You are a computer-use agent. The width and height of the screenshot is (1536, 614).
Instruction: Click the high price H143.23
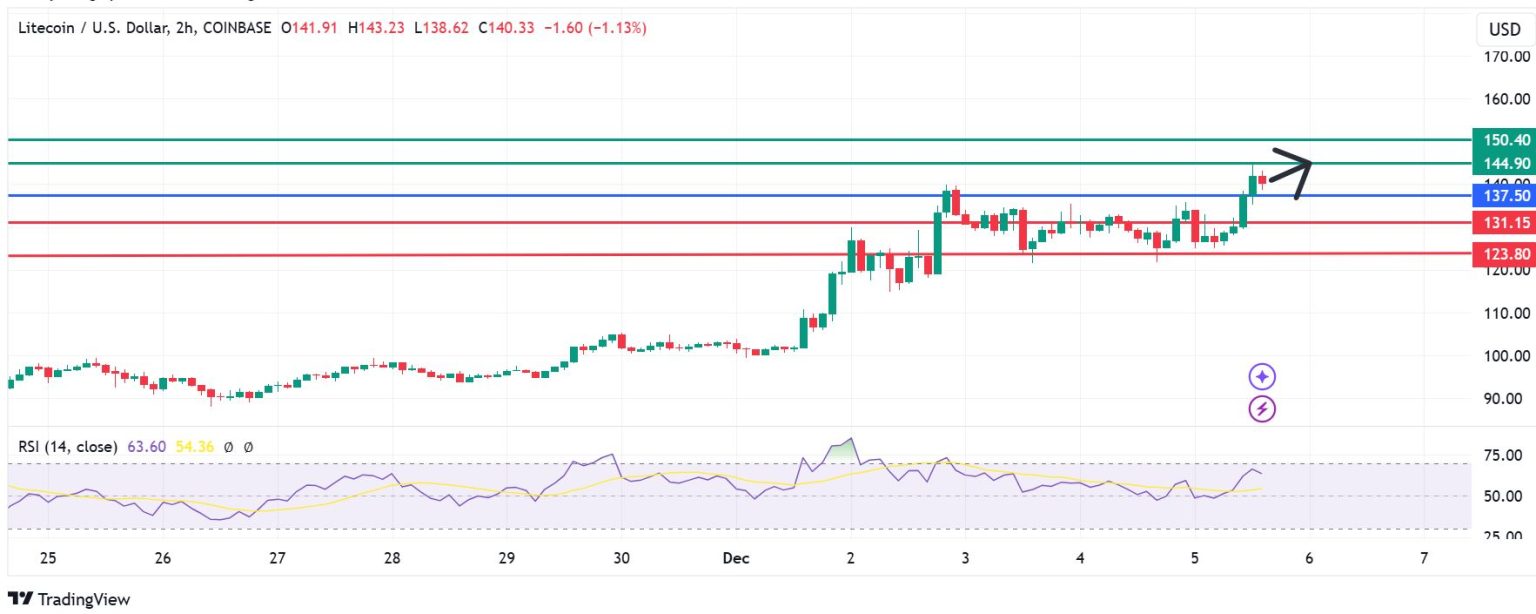376,28
